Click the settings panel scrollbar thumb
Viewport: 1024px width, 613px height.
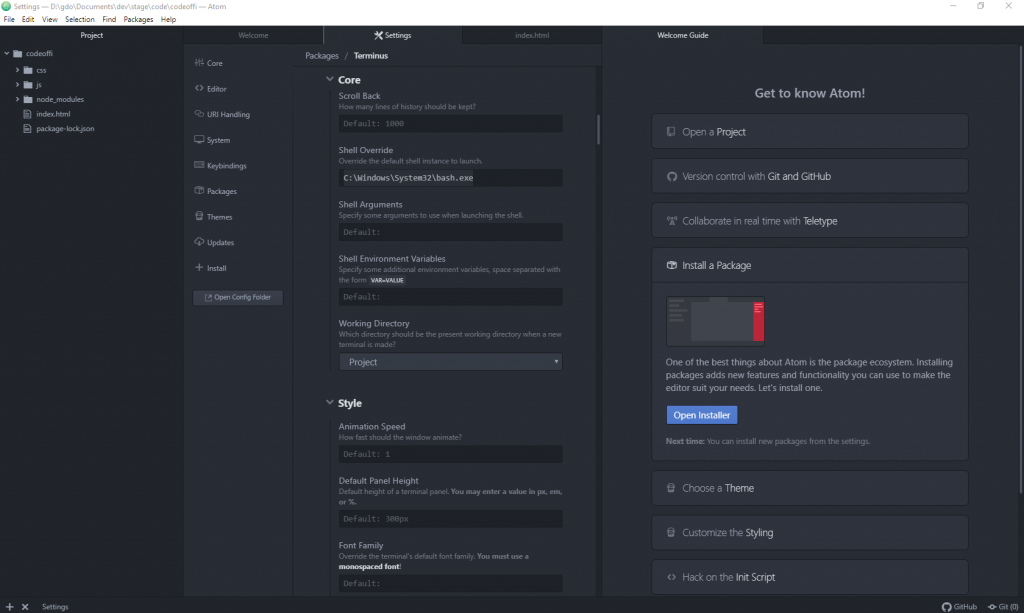pyautogui.click(x=598, y=129)
